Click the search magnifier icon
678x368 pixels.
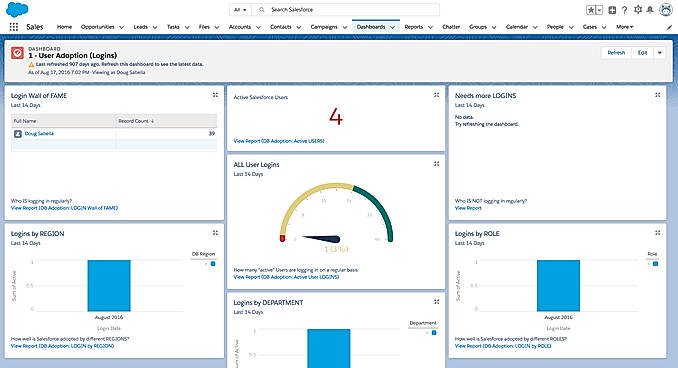click(262, 10)
